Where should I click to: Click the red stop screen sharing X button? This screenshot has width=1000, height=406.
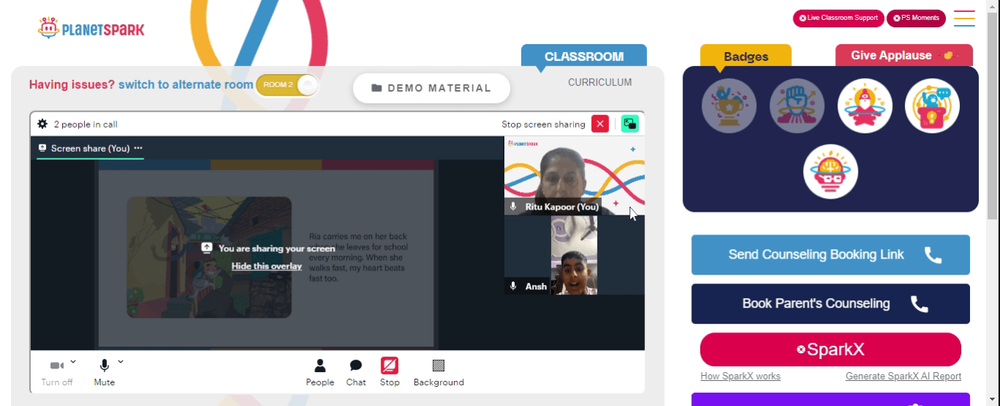(x=599, y=124)
